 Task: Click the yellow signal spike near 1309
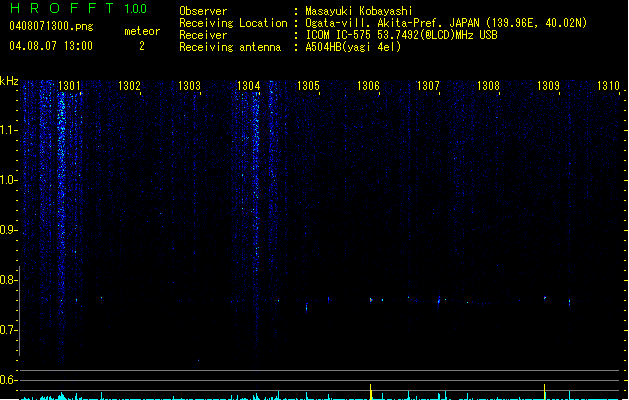[545, 392]
